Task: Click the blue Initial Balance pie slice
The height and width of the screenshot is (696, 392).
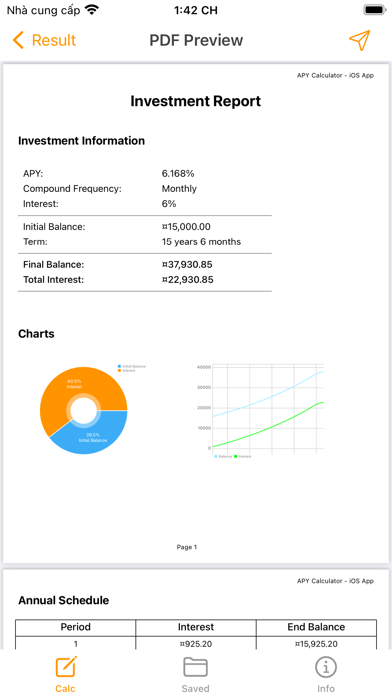Action: pyautogui.click(x=95, y=435)
